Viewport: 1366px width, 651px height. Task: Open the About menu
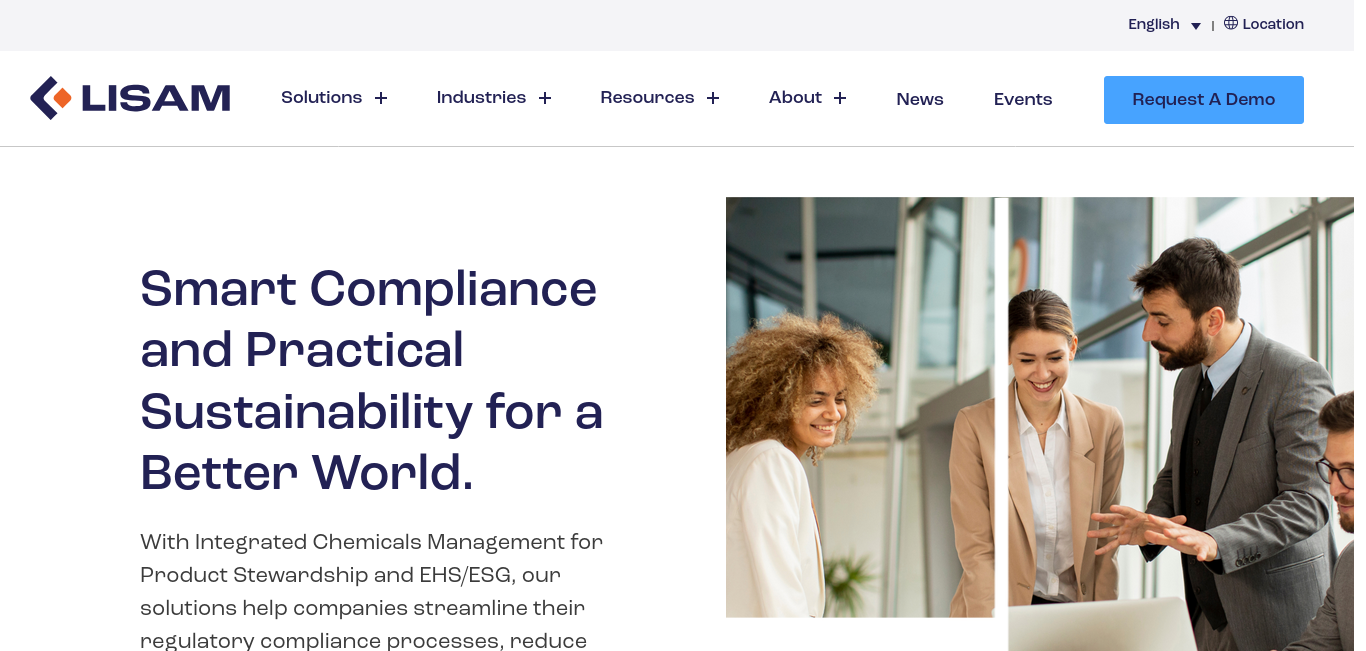pyautogui.click(x=795, y=97)
